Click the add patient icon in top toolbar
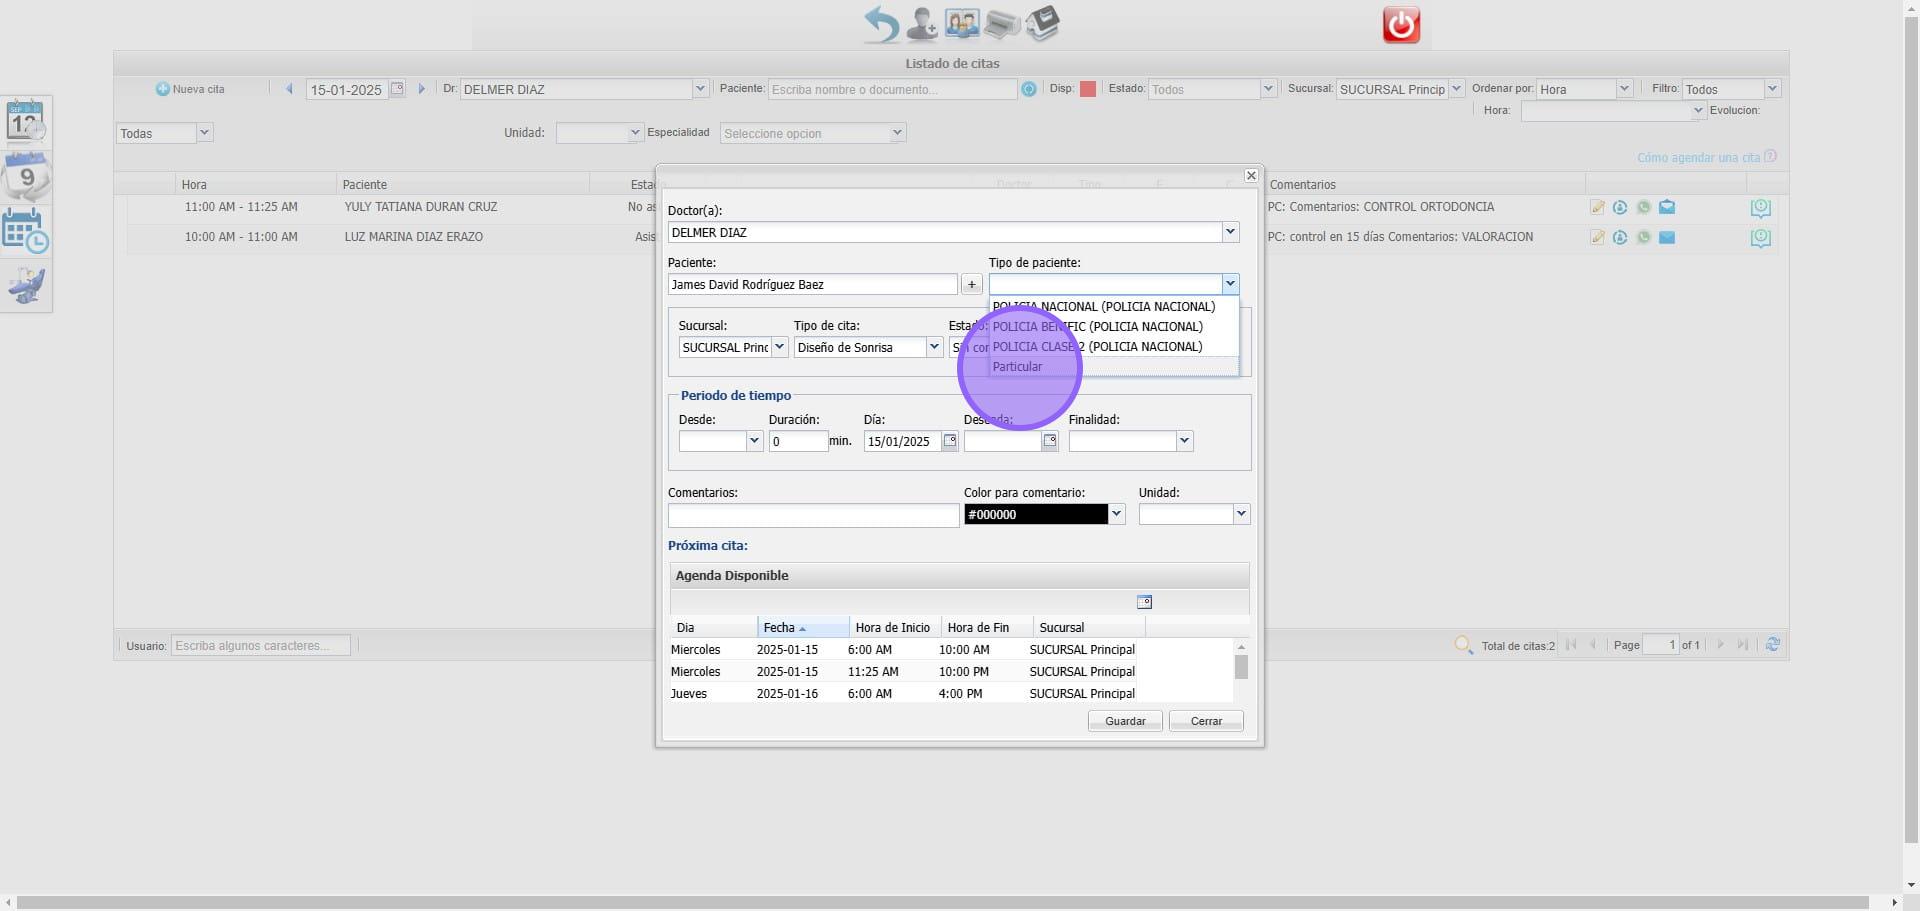 click(x=921, y=24)
